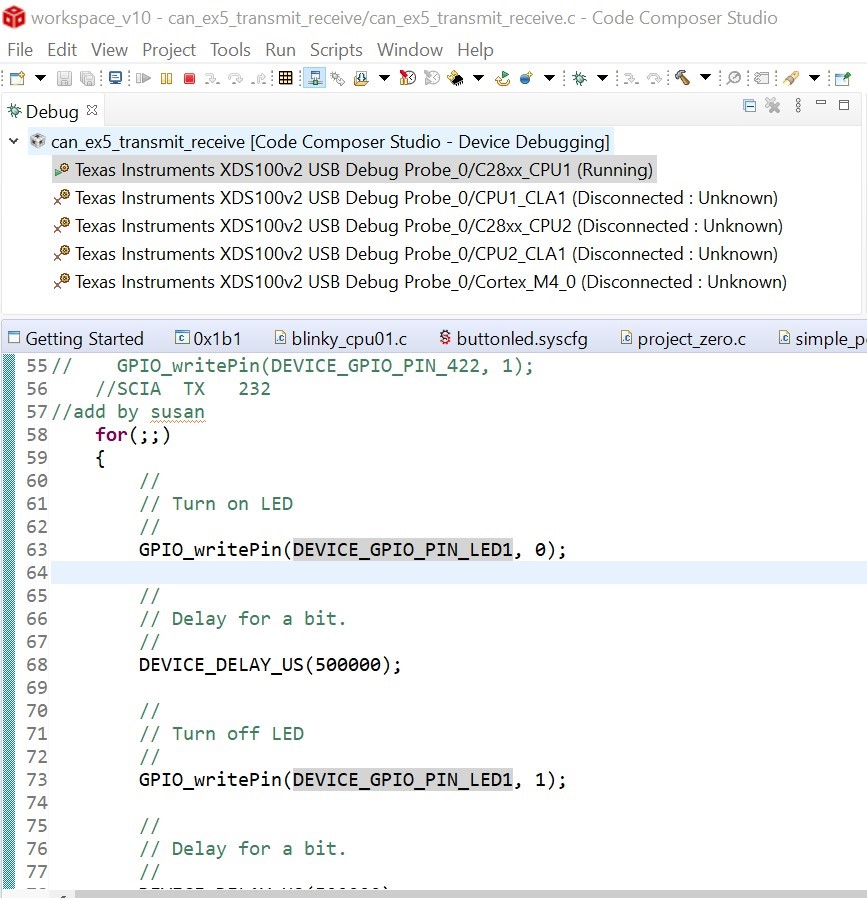Click the Step Over icon right of the Debug bug
Image resolution: width=867 pixels, height=898 pixels.
(x=654, y=78)
